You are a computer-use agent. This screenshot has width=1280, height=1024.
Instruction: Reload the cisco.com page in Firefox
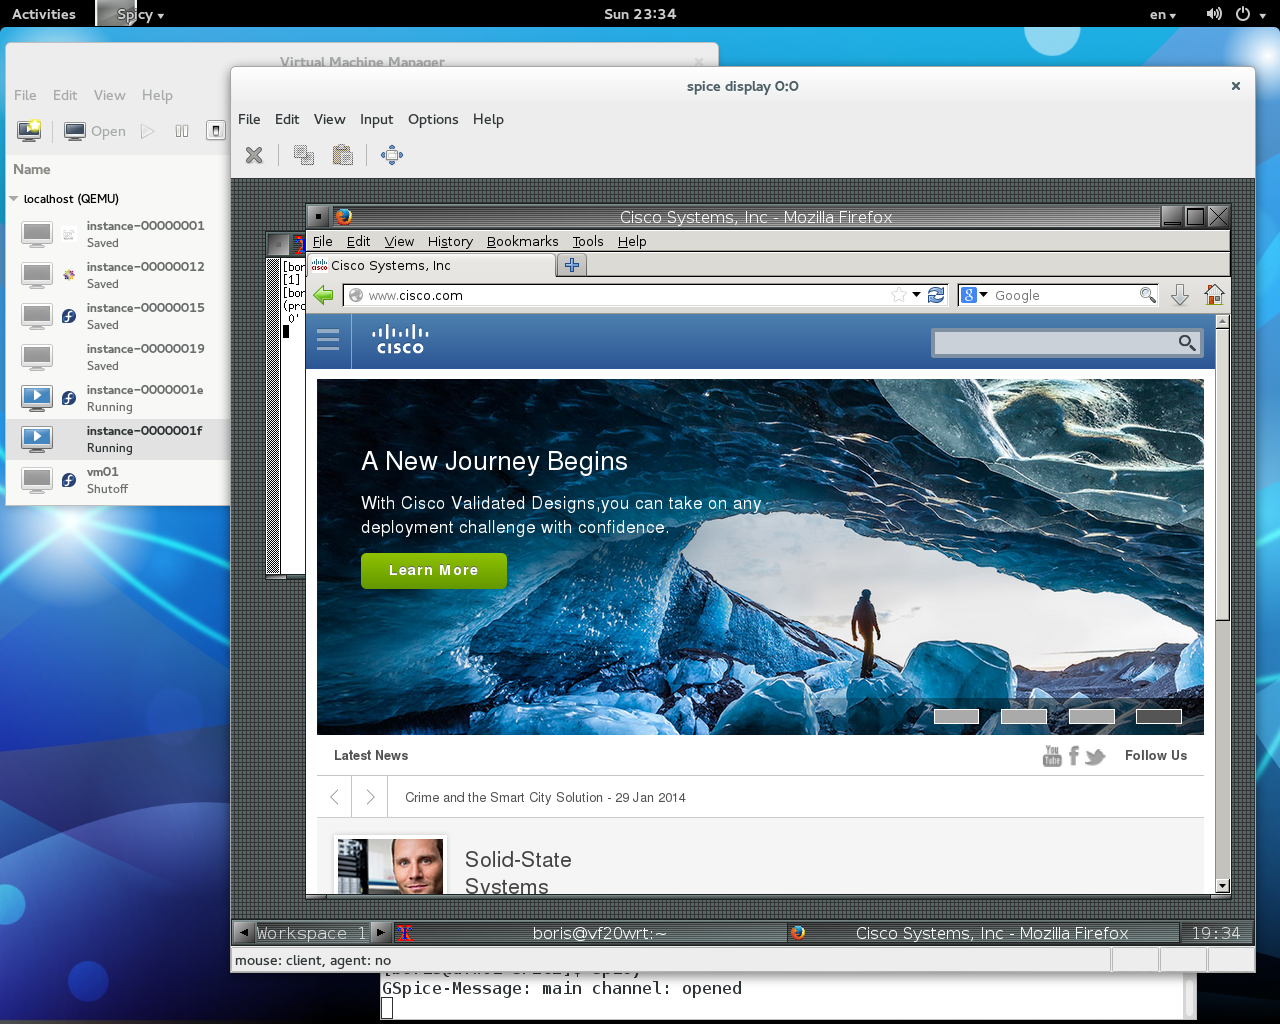coord(936,294)
